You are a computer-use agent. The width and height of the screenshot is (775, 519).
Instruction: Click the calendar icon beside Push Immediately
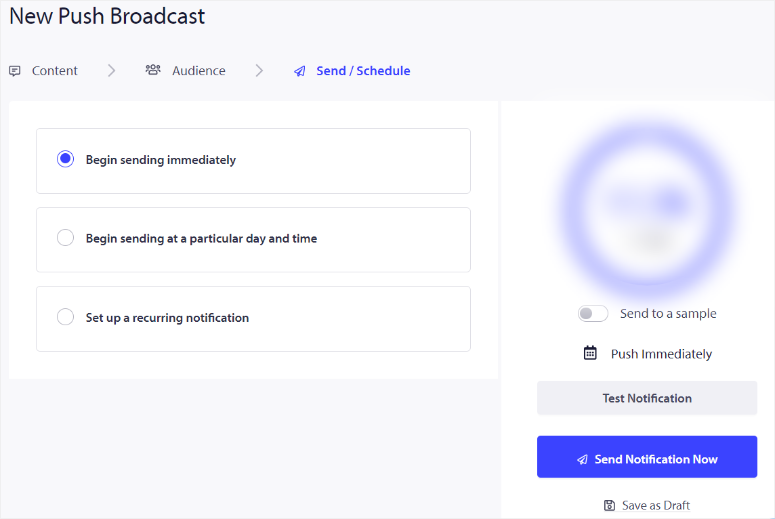coord(590,353)
